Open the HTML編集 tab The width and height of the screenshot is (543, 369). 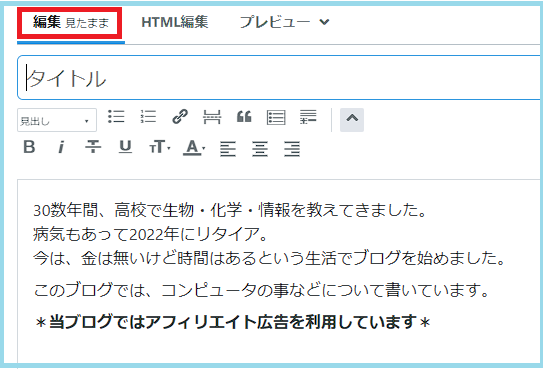point(175,22)
